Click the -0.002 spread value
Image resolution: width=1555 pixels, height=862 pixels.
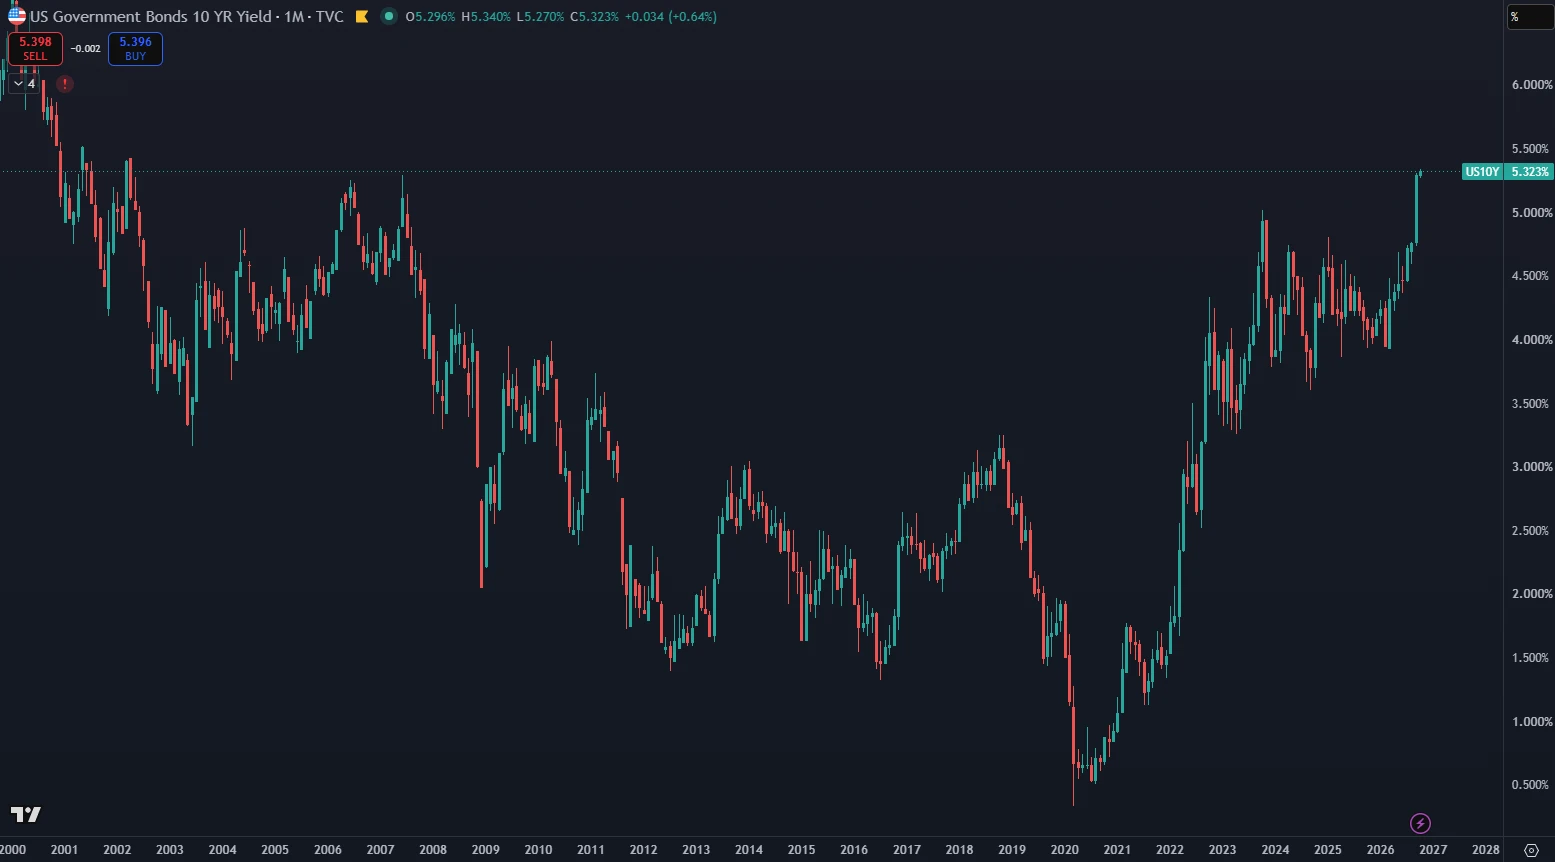(x=86, y=49)
